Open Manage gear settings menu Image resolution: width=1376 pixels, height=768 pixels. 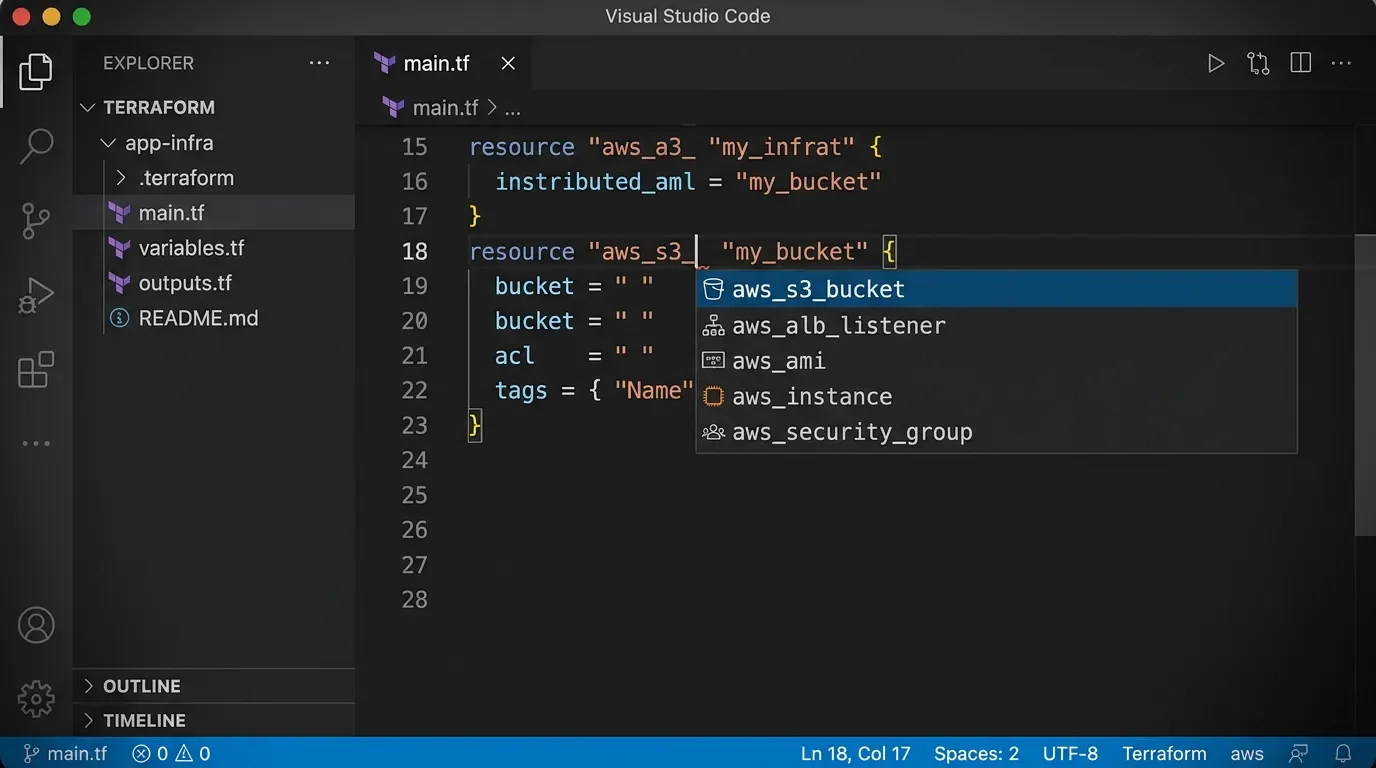(x=36, y=699)
